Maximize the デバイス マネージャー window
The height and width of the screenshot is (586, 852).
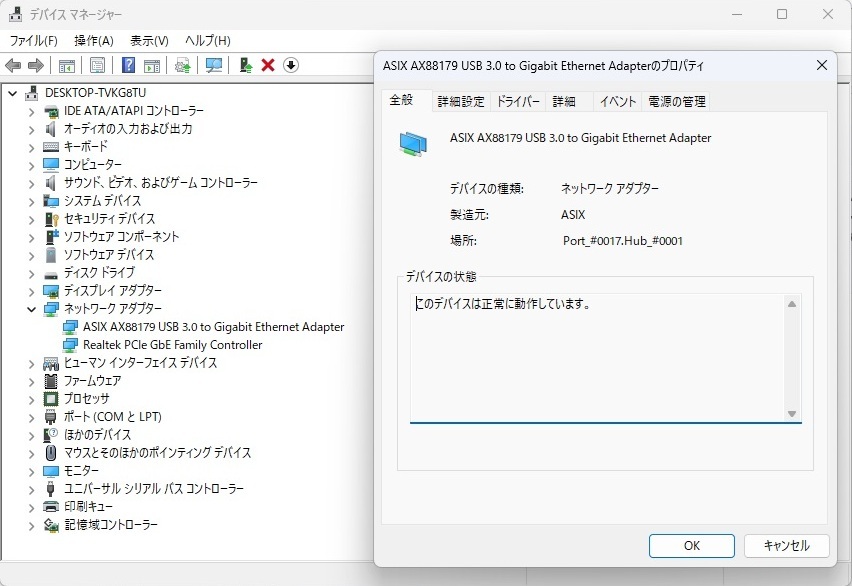tap(782, 15)
